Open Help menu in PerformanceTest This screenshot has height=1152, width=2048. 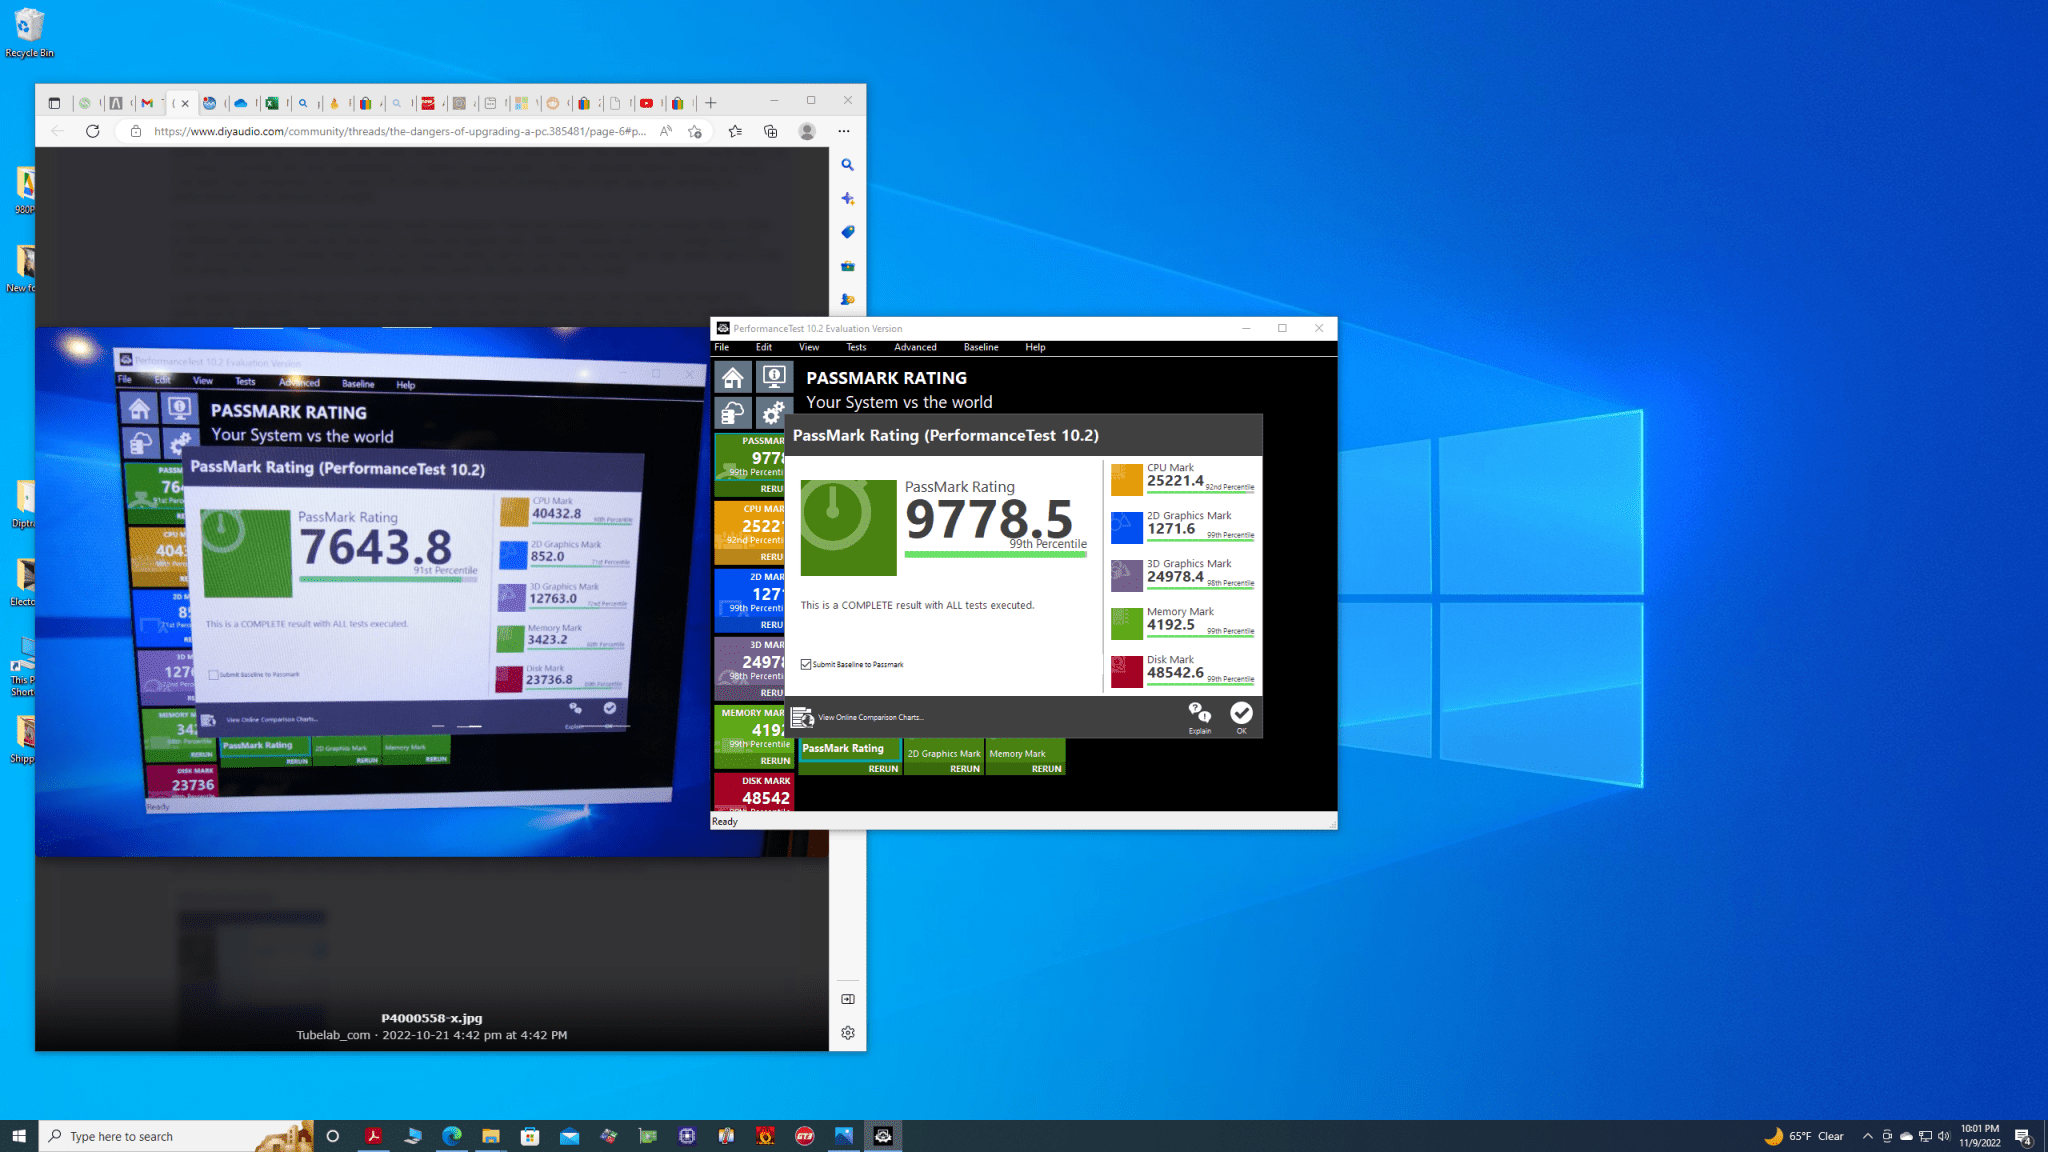pyautogui.click(x=1035, y=347)
